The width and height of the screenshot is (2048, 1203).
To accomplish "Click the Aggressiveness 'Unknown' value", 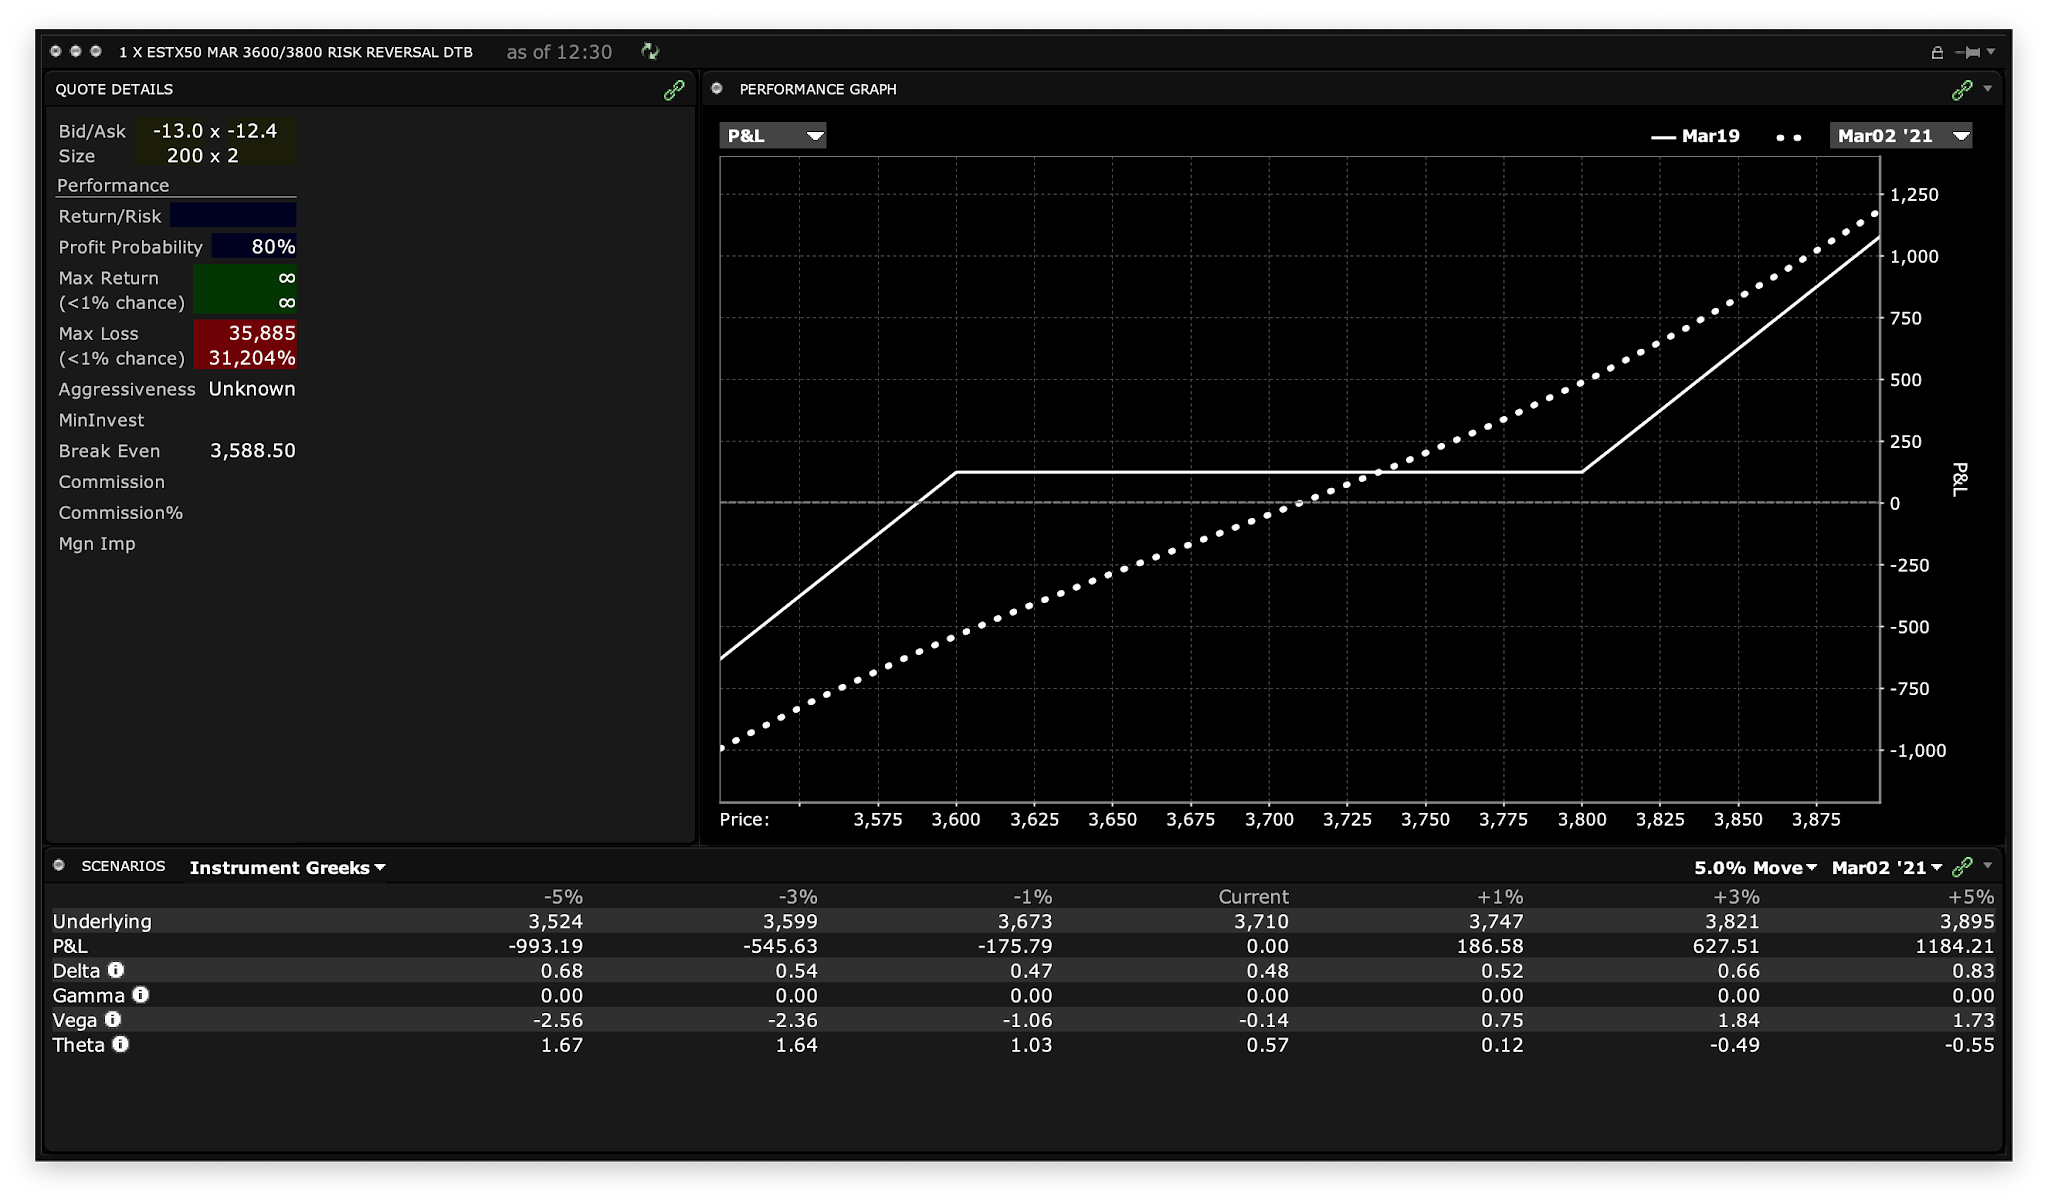I will pos(252,389).
